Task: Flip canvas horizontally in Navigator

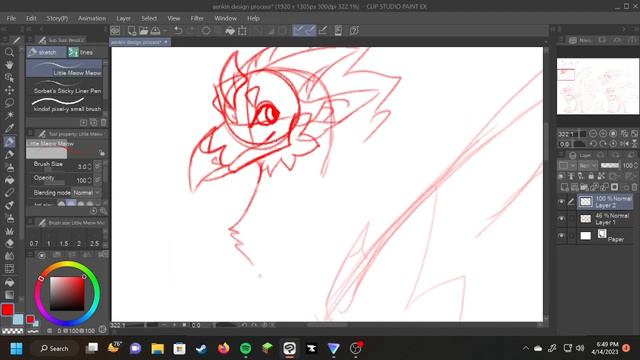Action: point(624,144)
